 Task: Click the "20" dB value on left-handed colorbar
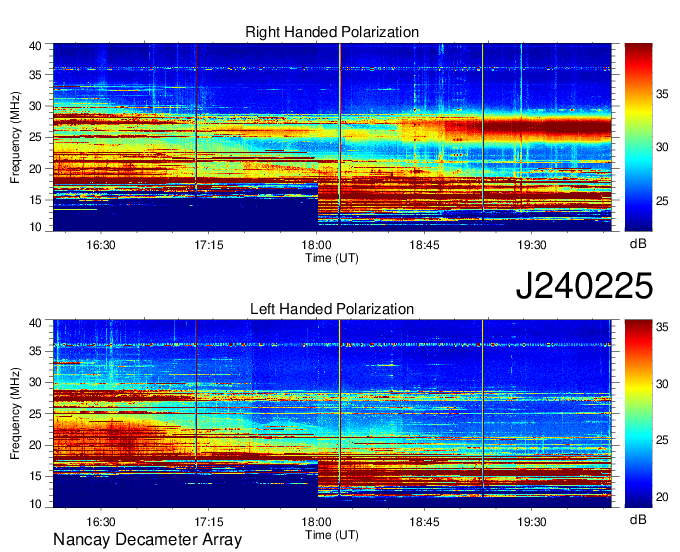tap(662, 497)
